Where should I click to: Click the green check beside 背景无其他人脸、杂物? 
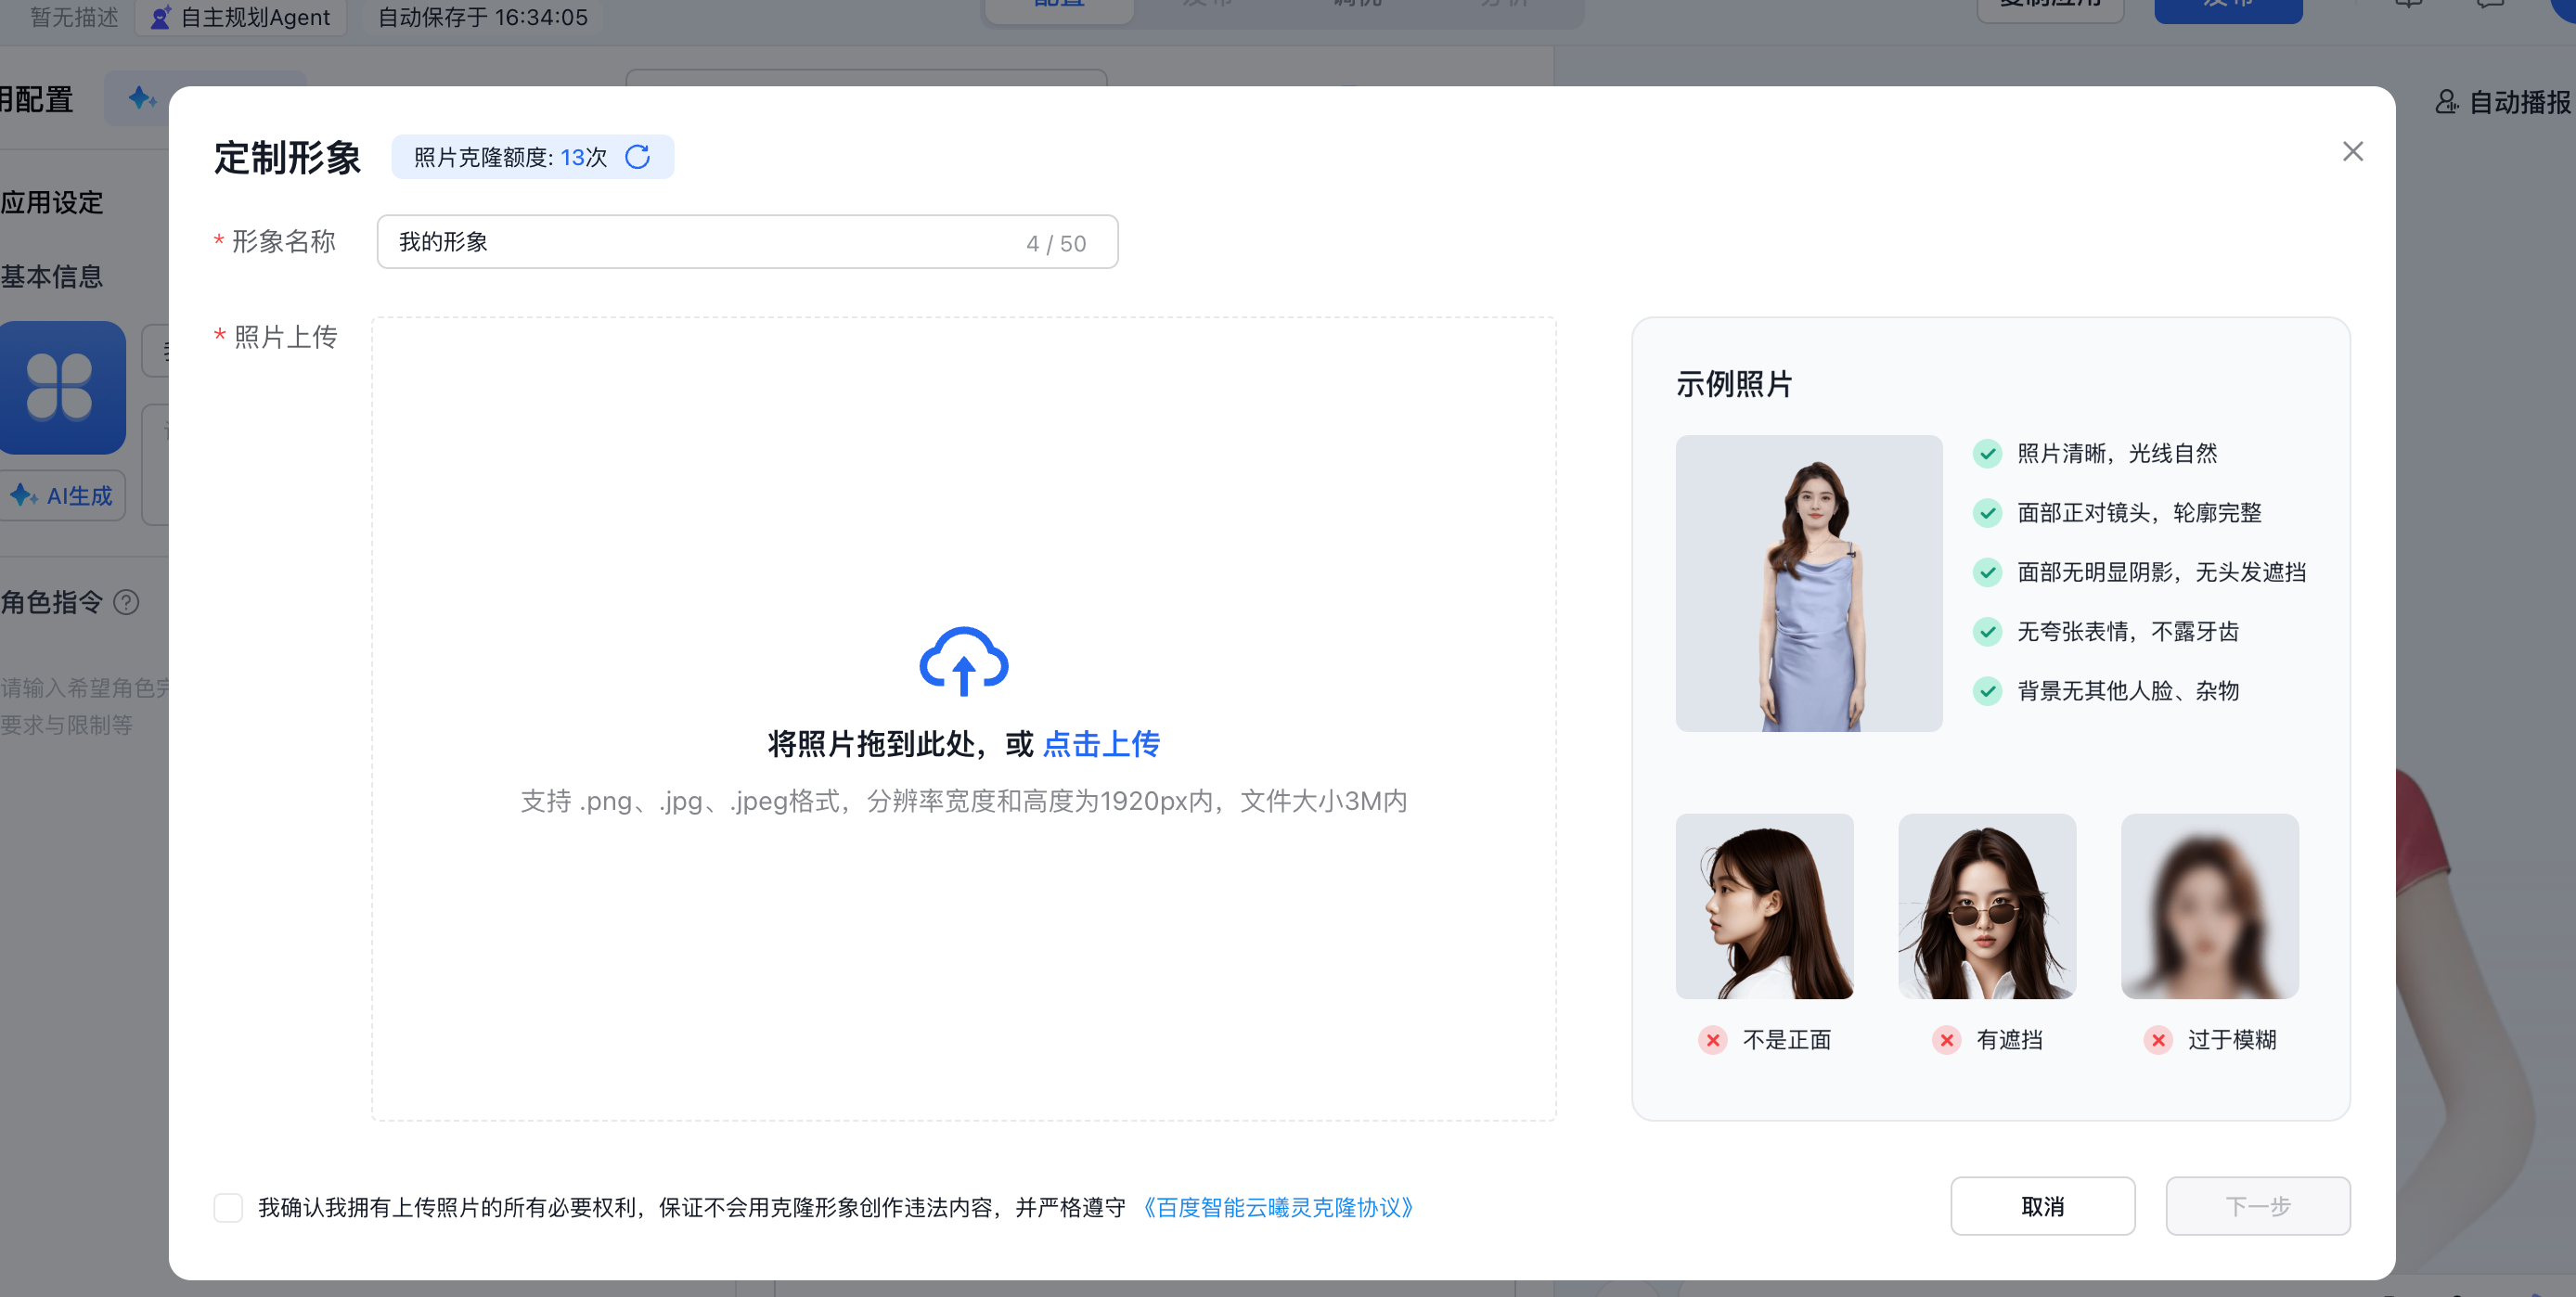1987,691
